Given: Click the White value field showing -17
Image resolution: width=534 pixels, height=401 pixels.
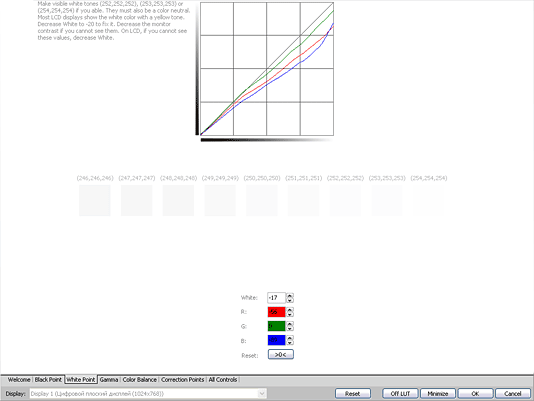Looking at the screenshot, I should [277, 298].
